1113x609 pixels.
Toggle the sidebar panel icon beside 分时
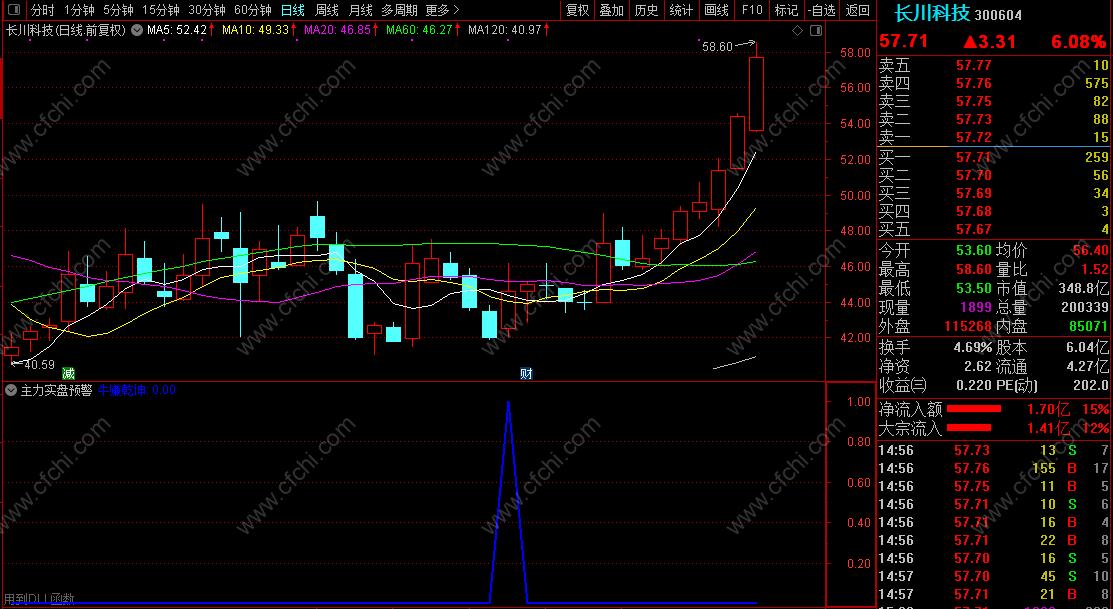13,10
